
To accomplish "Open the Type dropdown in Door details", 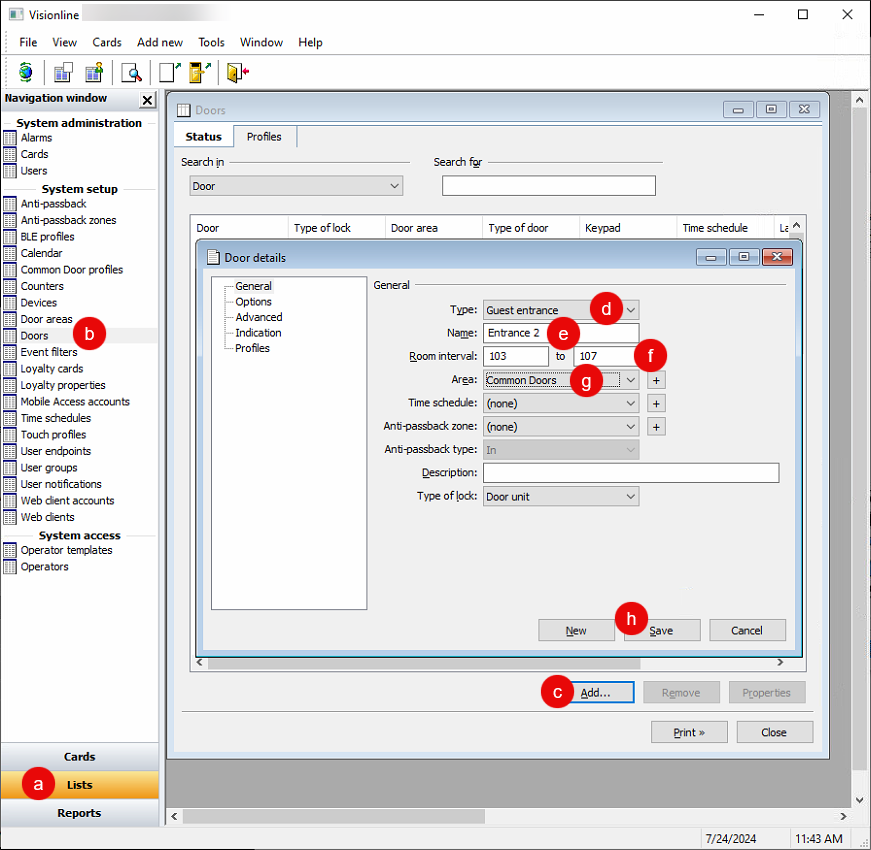I will pyautogui.click(x=630, y=310).
